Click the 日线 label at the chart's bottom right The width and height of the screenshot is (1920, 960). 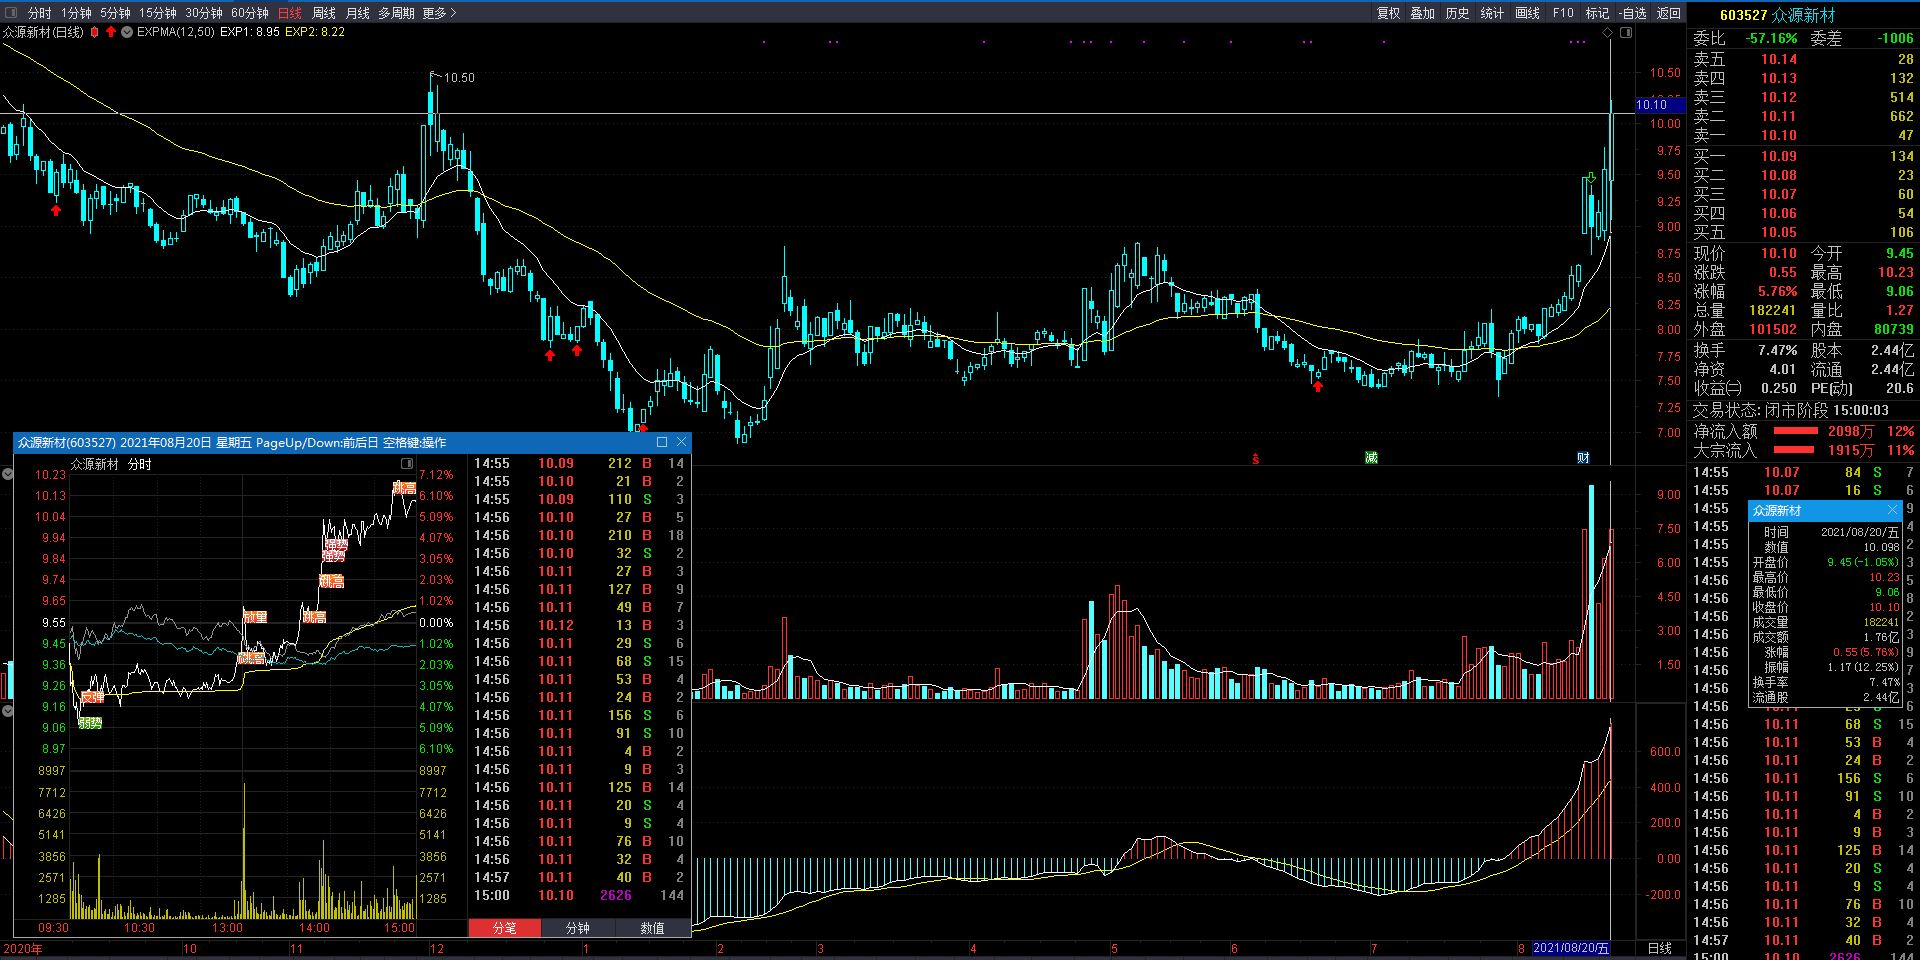tap(1659, 948)
